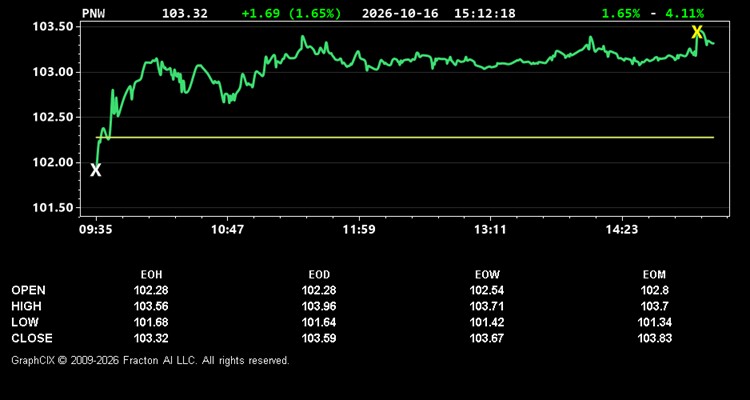Click the EOM close value 103.83

coord(654,338)
